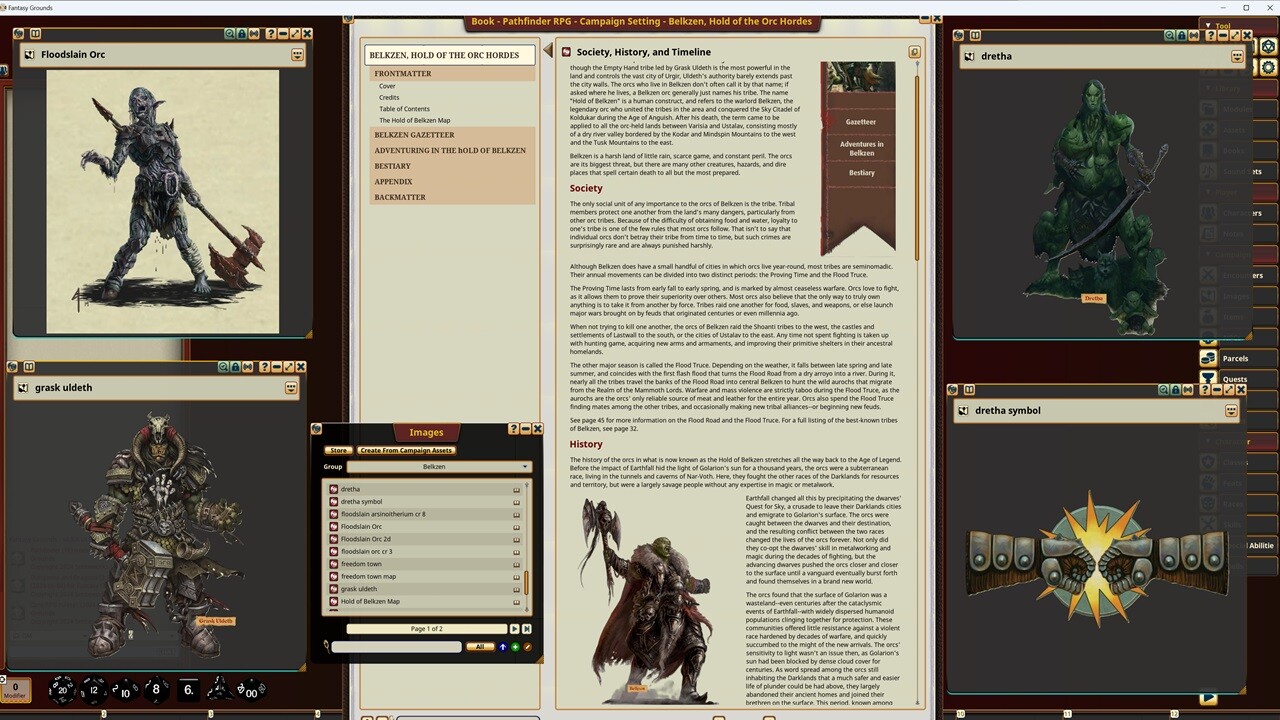Add a new image with the green plus icon
The height and width of the screenshot is (720, 1280).
[x=514, y=647]
